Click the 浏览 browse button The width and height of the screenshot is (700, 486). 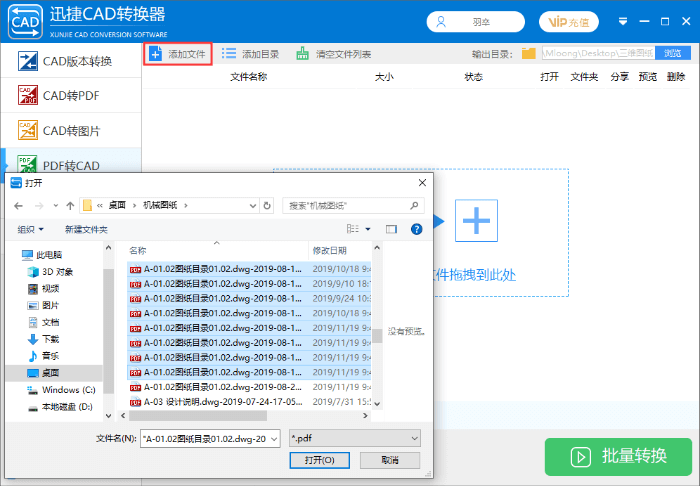click(672, 54)
